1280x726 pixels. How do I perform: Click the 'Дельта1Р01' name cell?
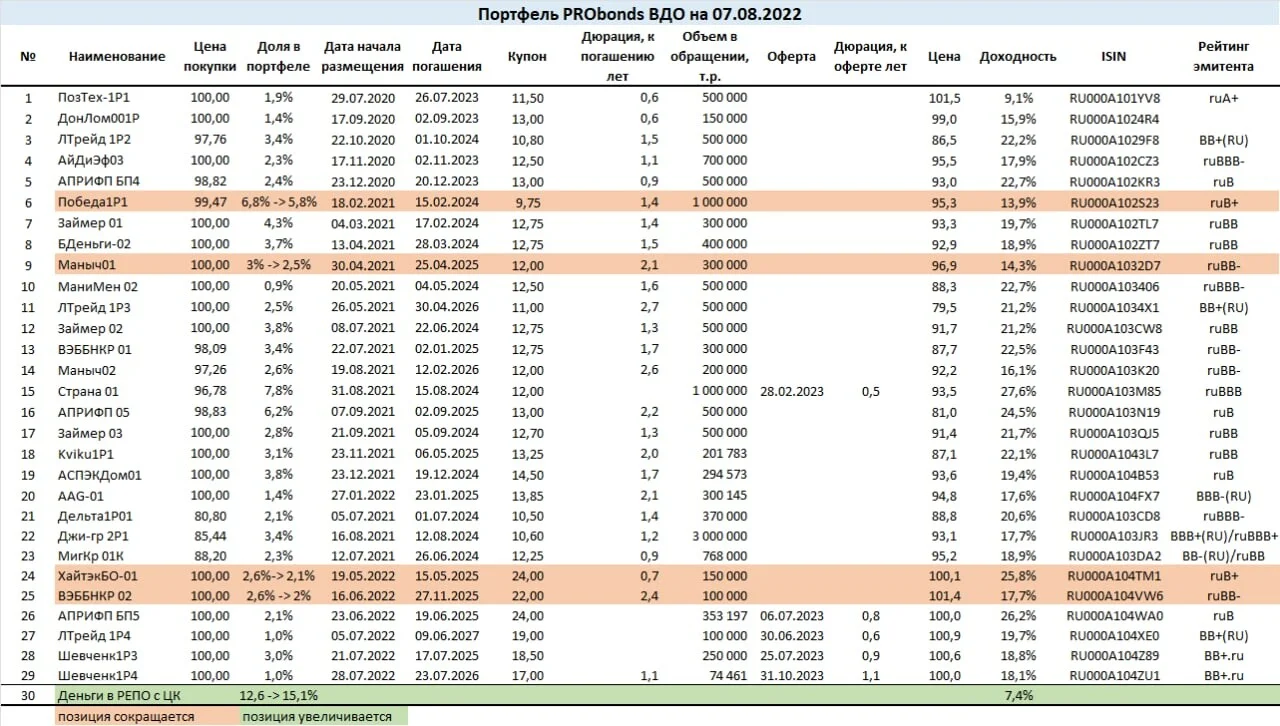coord(95,517)
